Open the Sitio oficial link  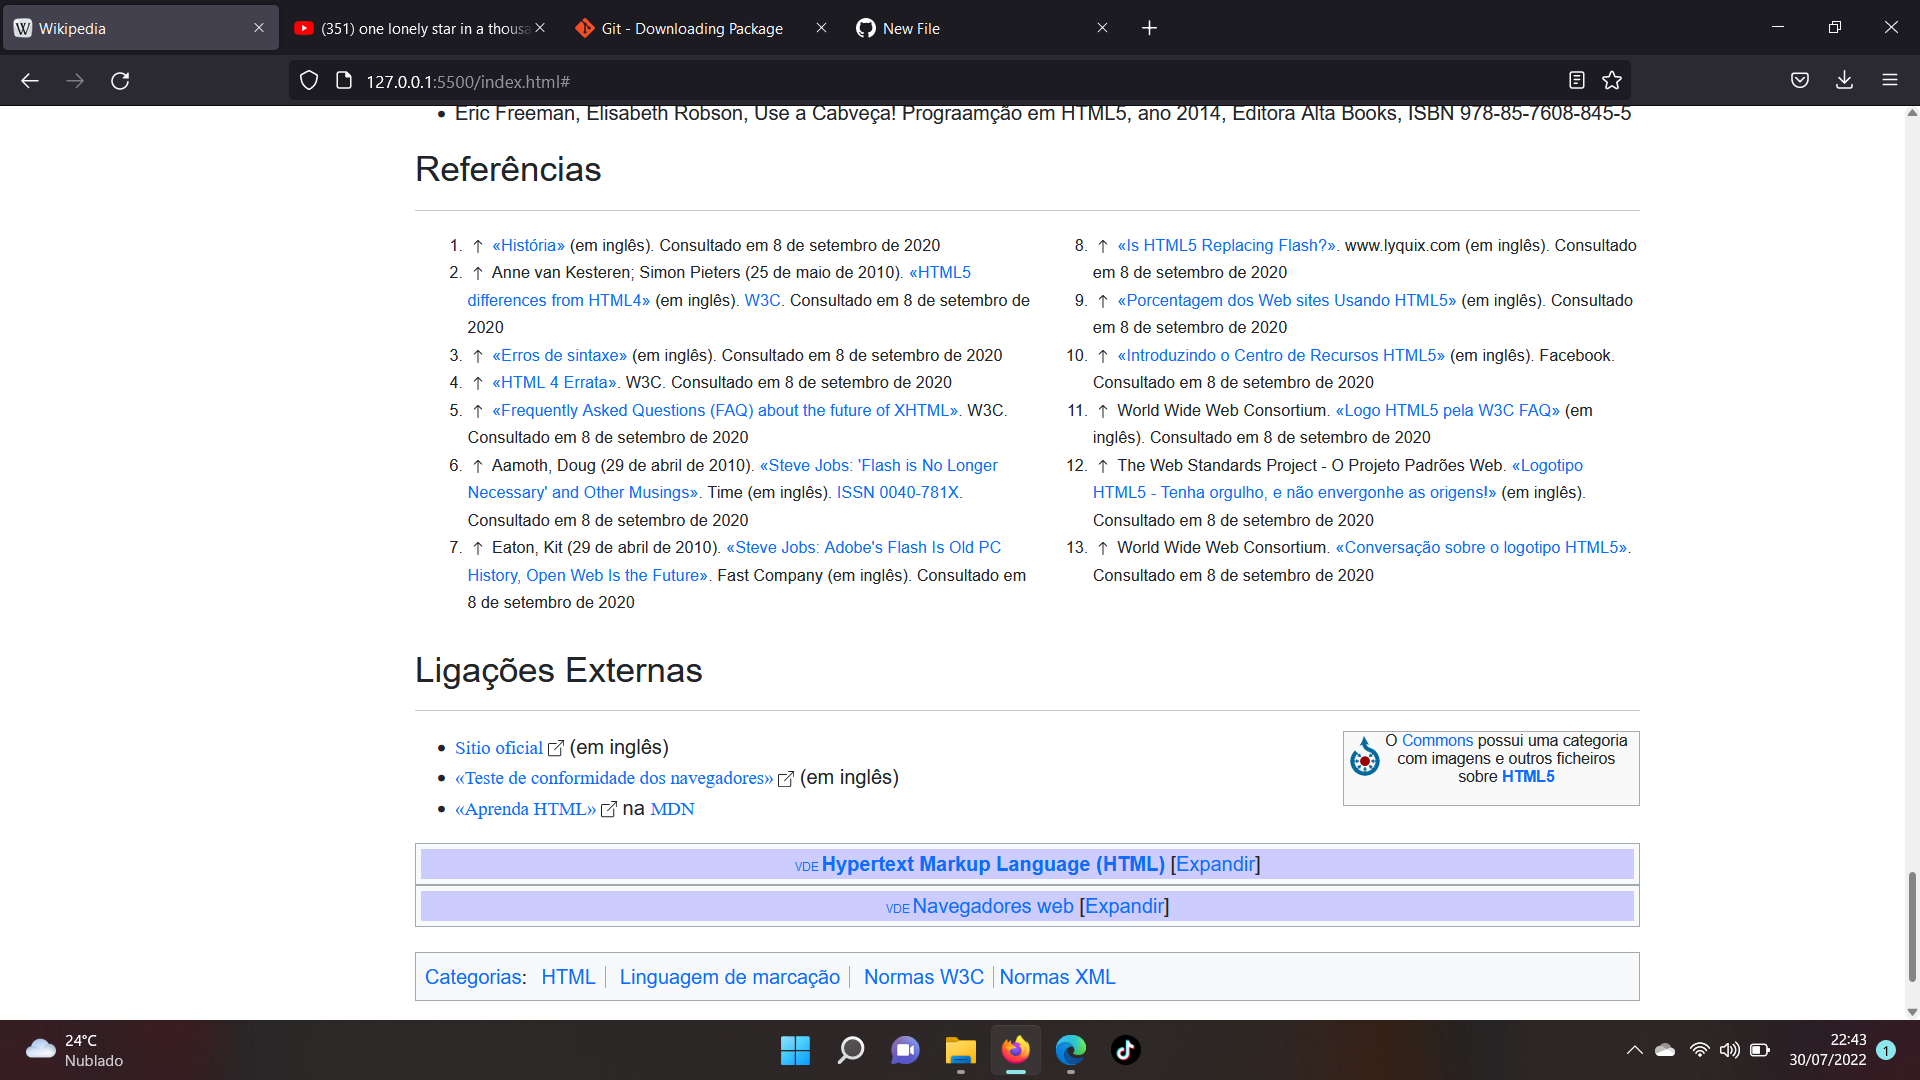click(498, 747)
